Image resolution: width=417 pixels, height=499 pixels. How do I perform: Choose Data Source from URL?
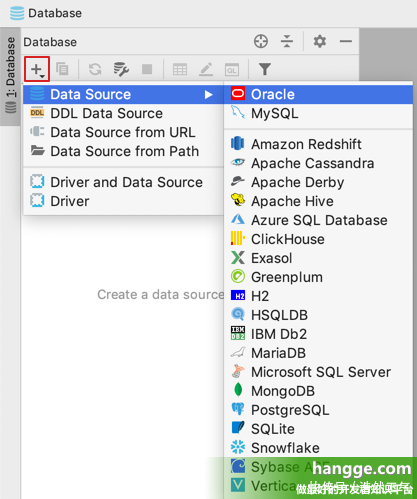123,132
